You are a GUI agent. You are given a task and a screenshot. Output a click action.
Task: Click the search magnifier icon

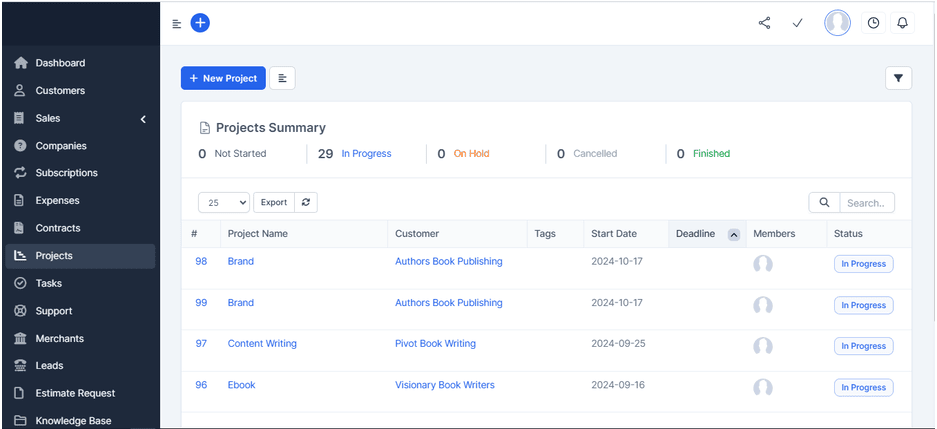point(824,202)
